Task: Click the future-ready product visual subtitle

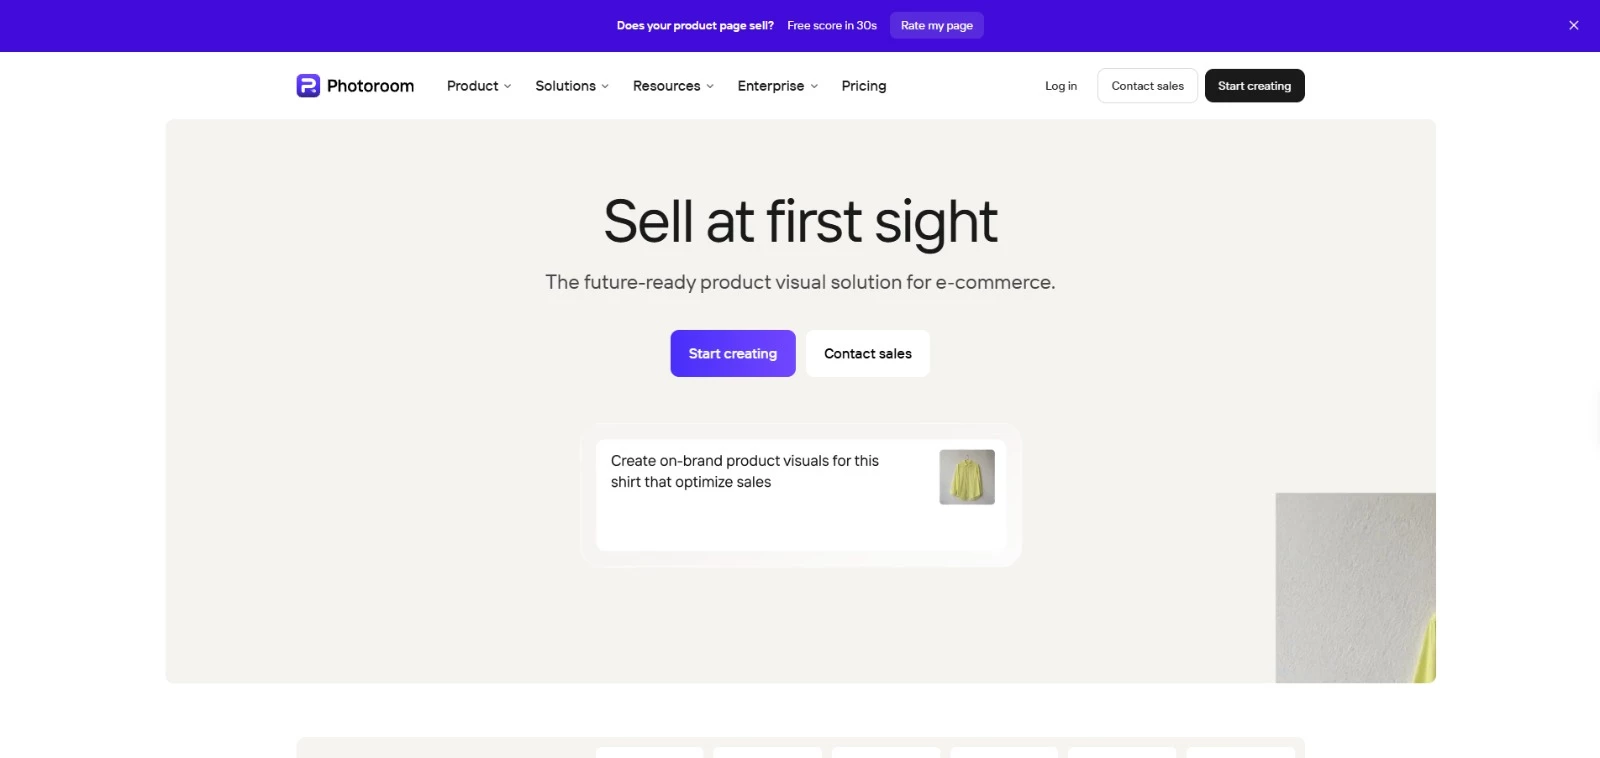Action: [800, 283]
